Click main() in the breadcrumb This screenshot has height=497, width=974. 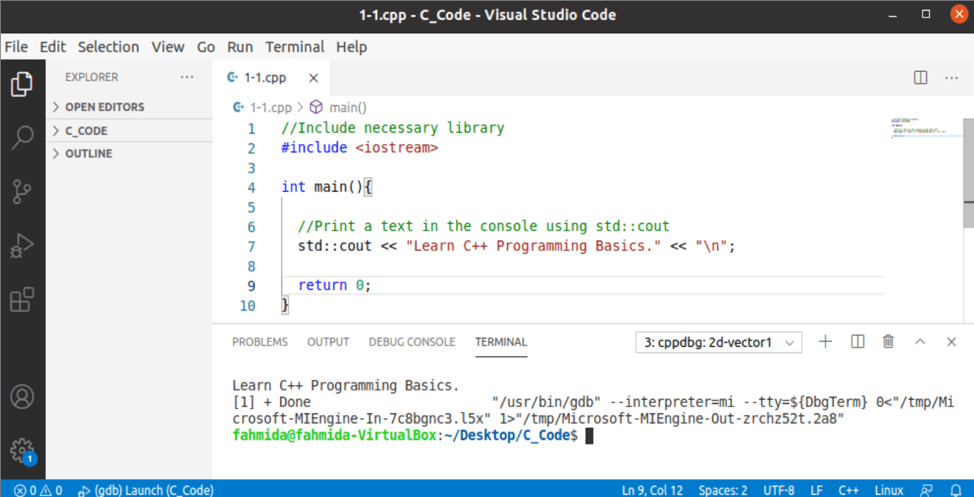(348, 107)
